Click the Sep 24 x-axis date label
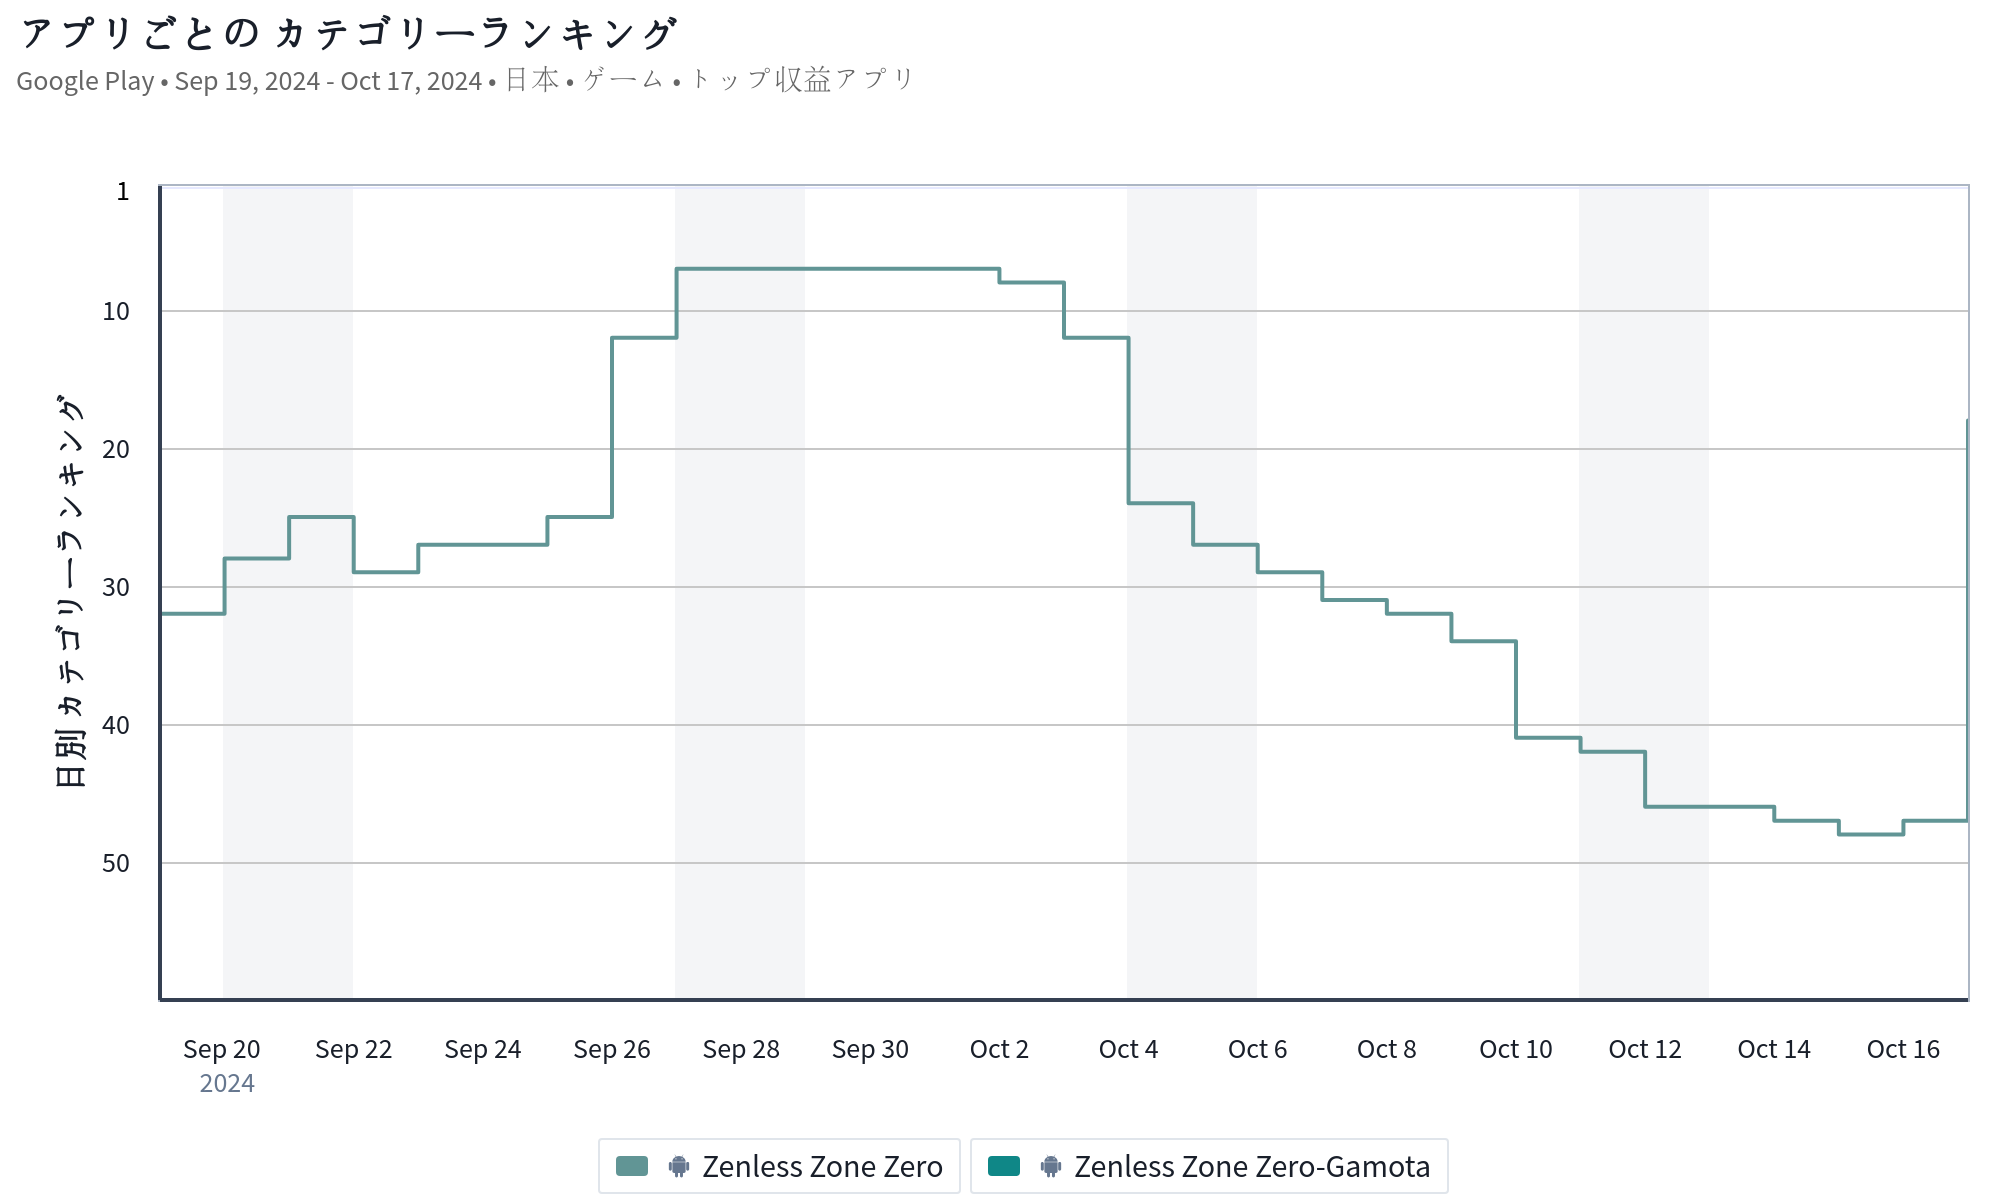This screenshot has height=1200, width=2000. [x=483, y=1049]
